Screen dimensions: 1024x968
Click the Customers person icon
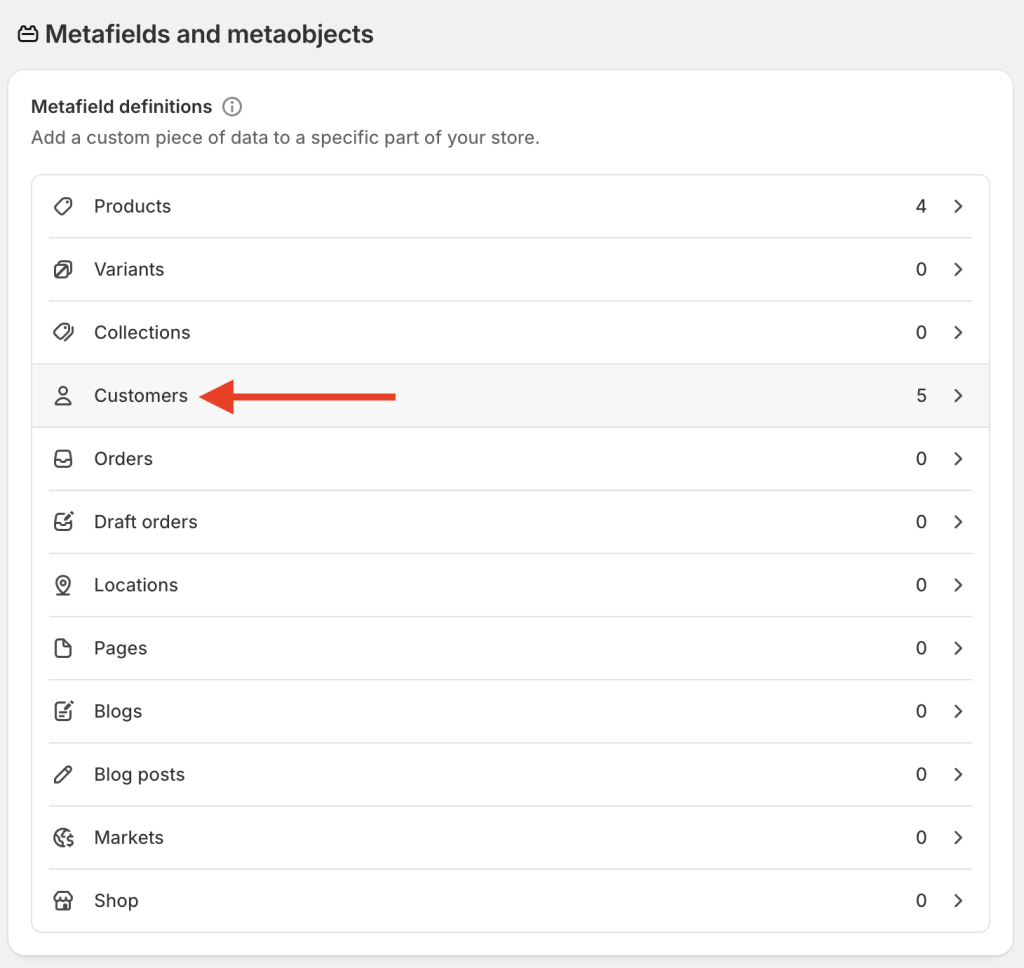[x=63, y=396]
